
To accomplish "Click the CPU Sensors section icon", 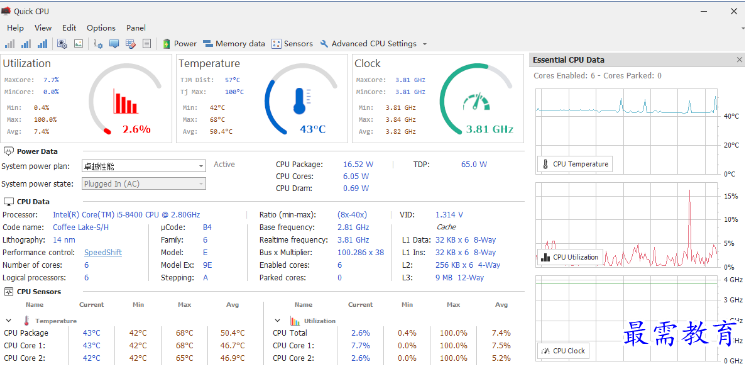I will 9,291.
